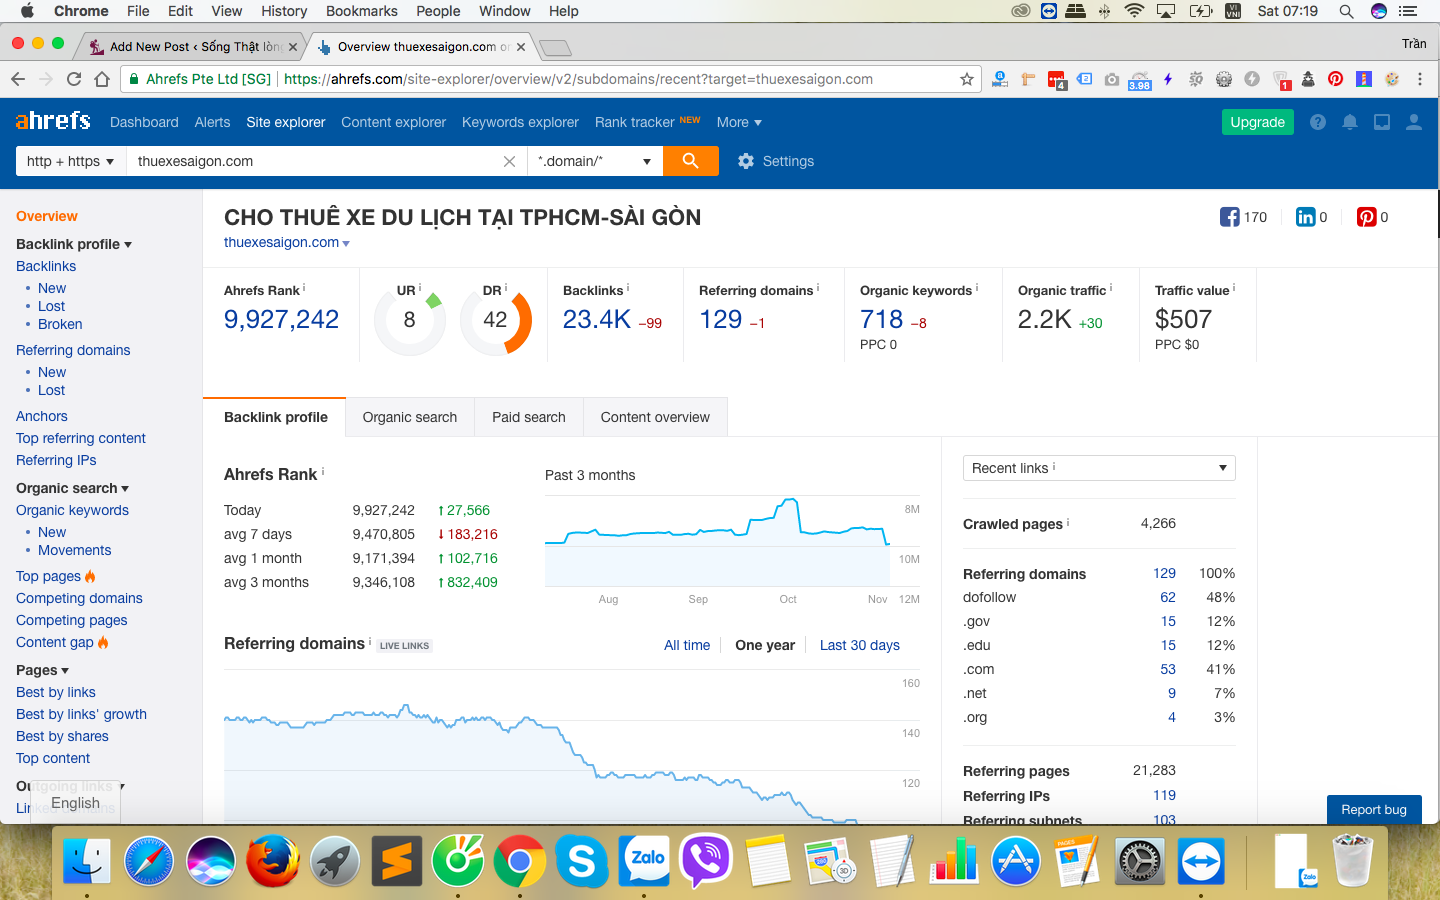Click the 23.4K backlinks value
This screenshot has width=1440, height=900.
point(597,319)
